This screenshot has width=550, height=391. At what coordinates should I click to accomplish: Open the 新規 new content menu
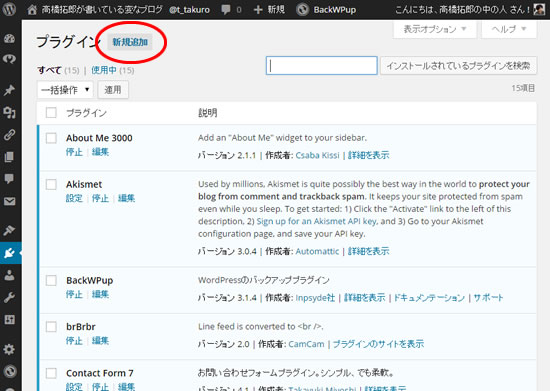coord(269,9)
